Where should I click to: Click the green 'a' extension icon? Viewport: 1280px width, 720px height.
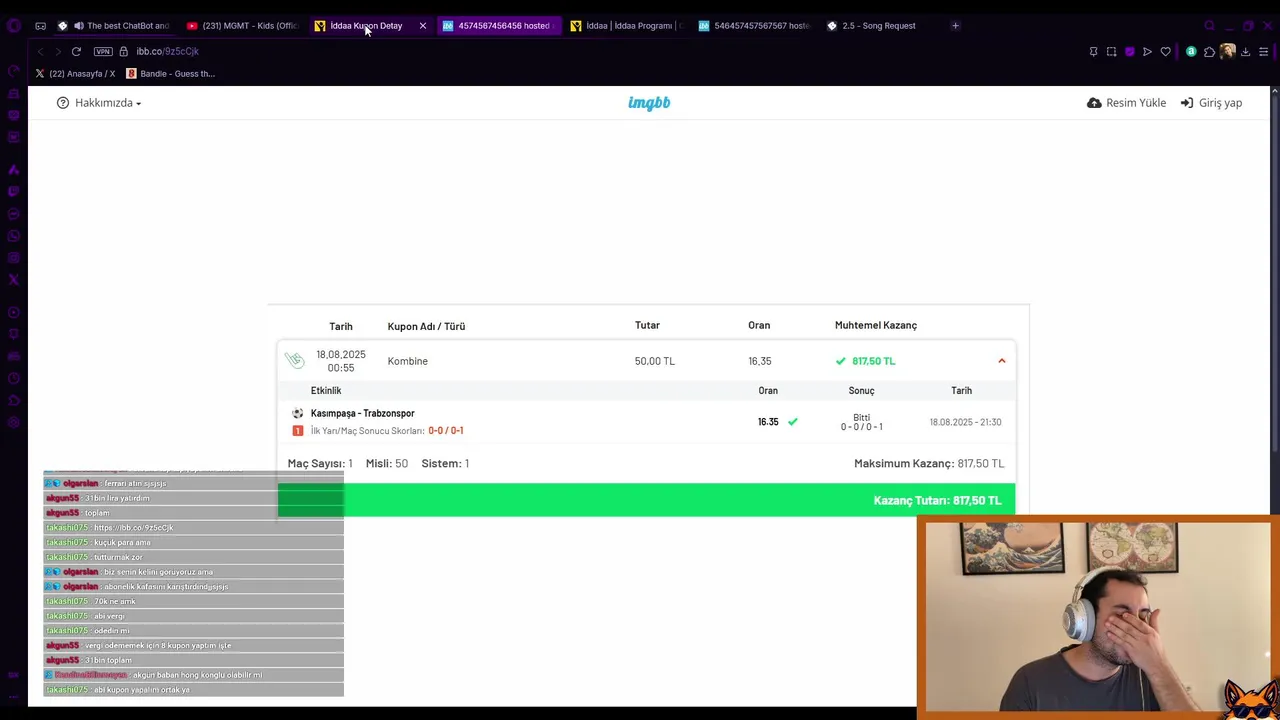coord(1191,52)
